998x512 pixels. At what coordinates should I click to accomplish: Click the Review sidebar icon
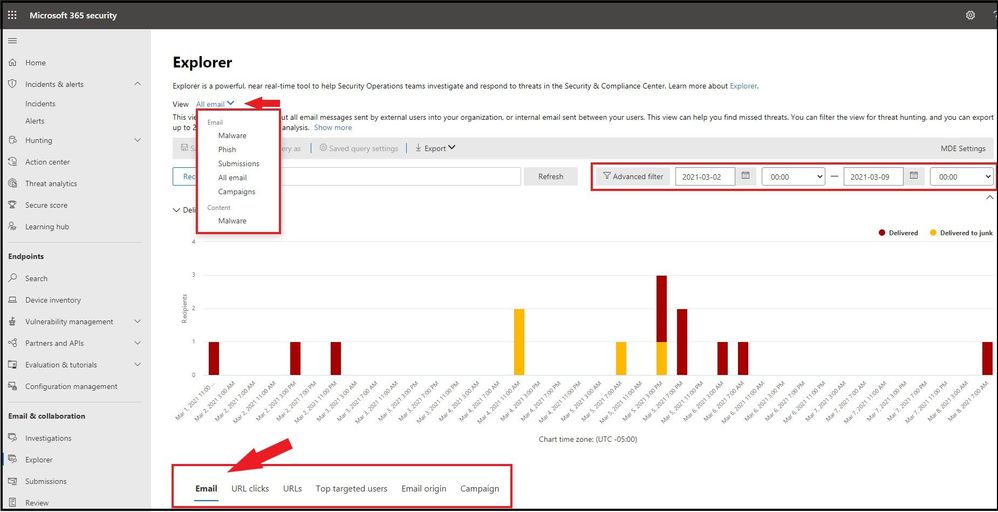[x=12, y=503]
